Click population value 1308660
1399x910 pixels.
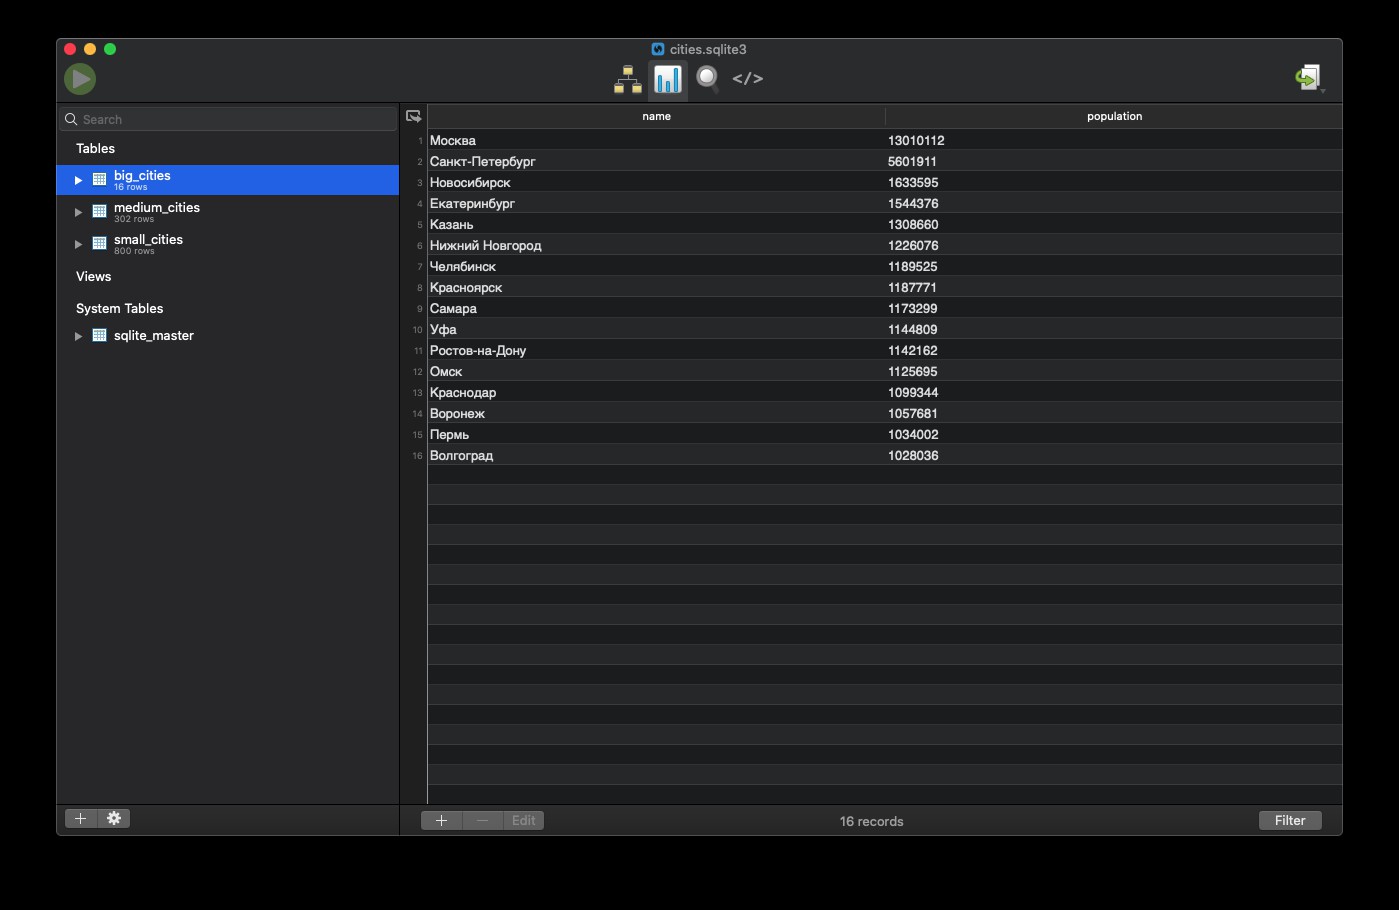coord(913,224)
